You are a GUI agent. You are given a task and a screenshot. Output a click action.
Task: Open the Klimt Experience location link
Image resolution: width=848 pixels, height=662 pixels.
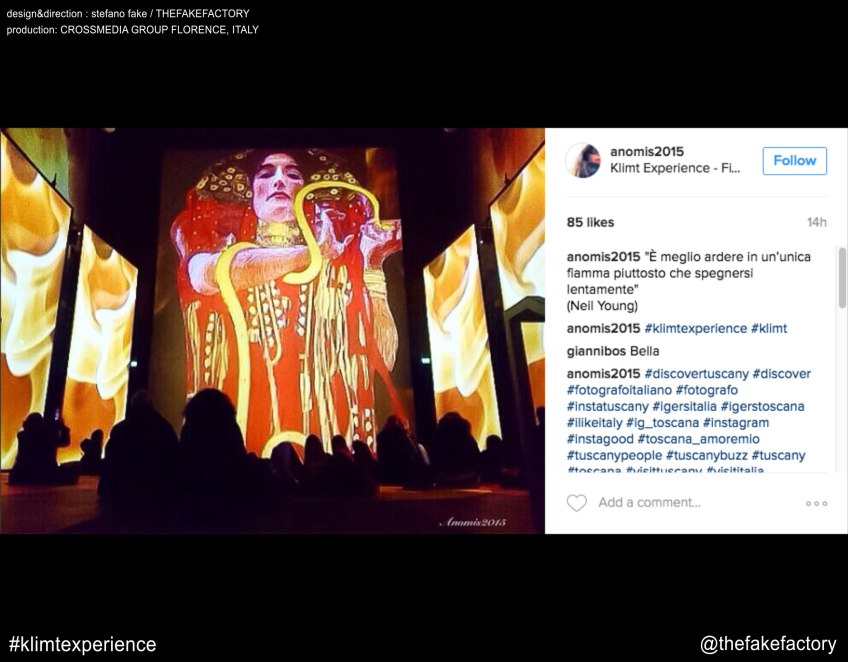point(675,168)
